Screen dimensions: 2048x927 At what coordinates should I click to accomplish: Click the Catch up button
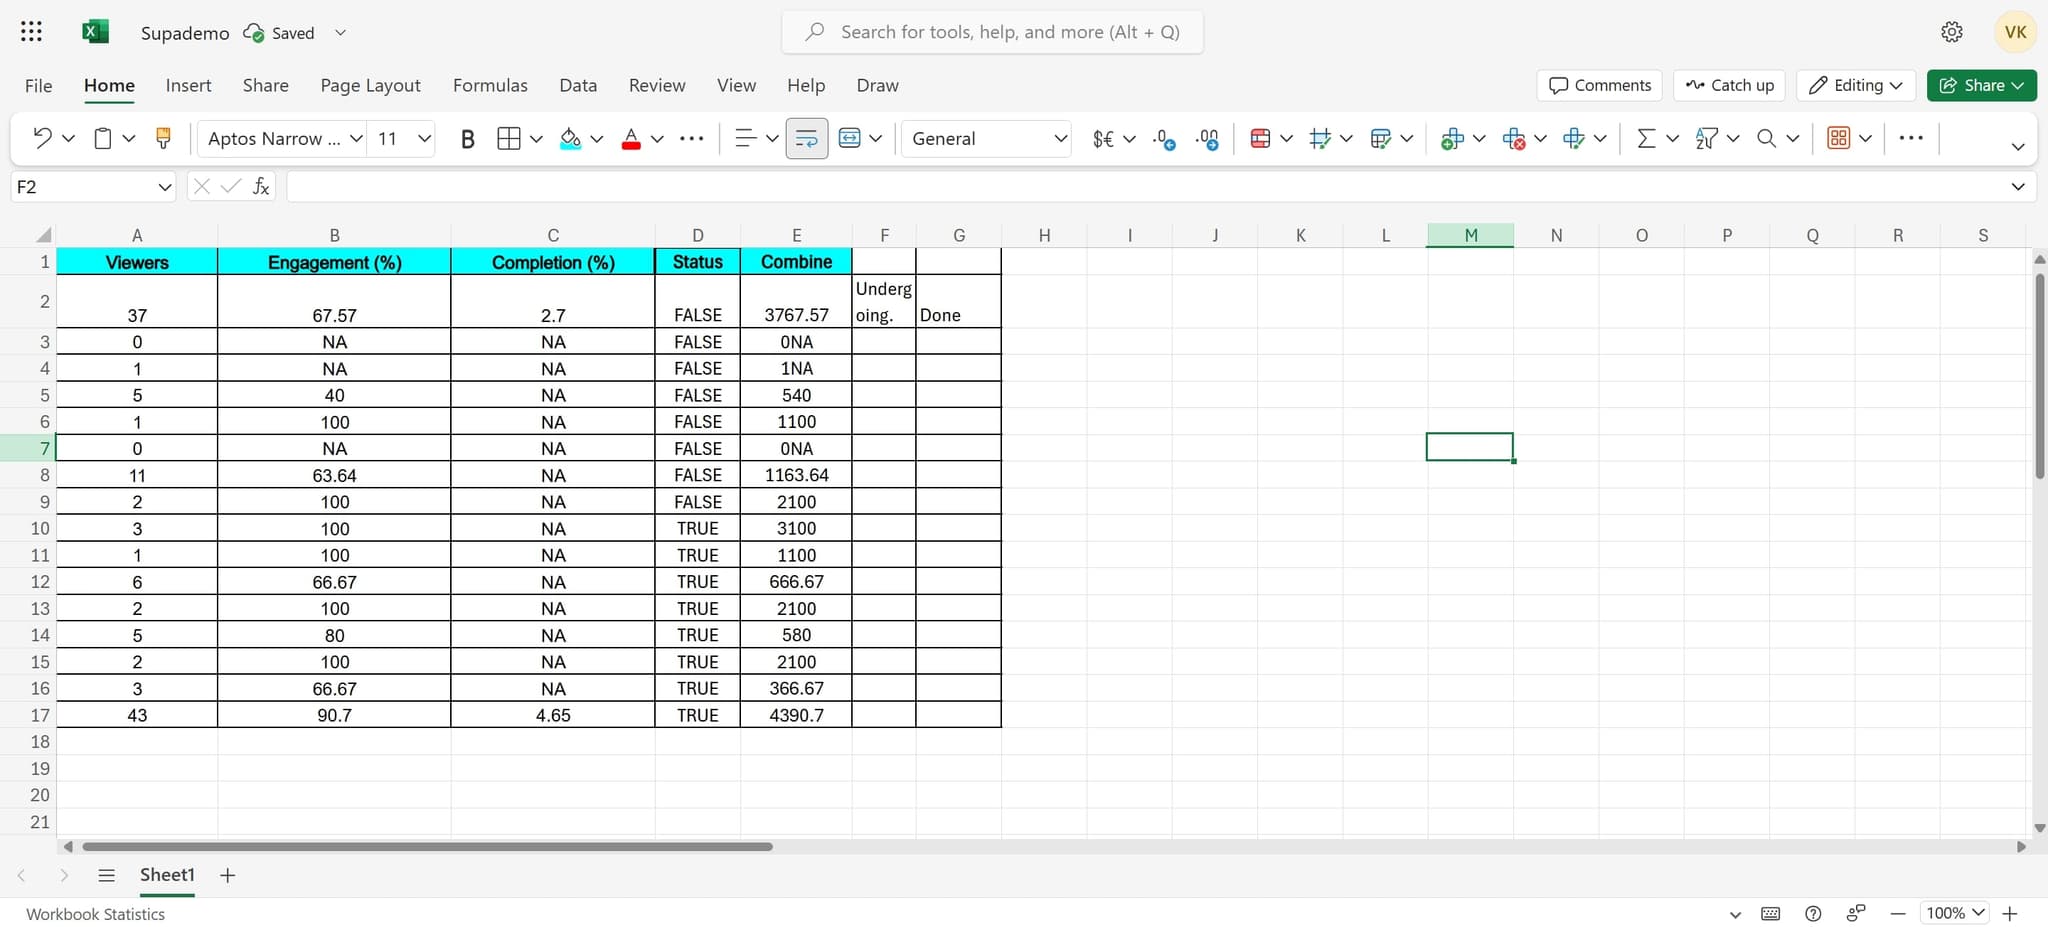1729,85
